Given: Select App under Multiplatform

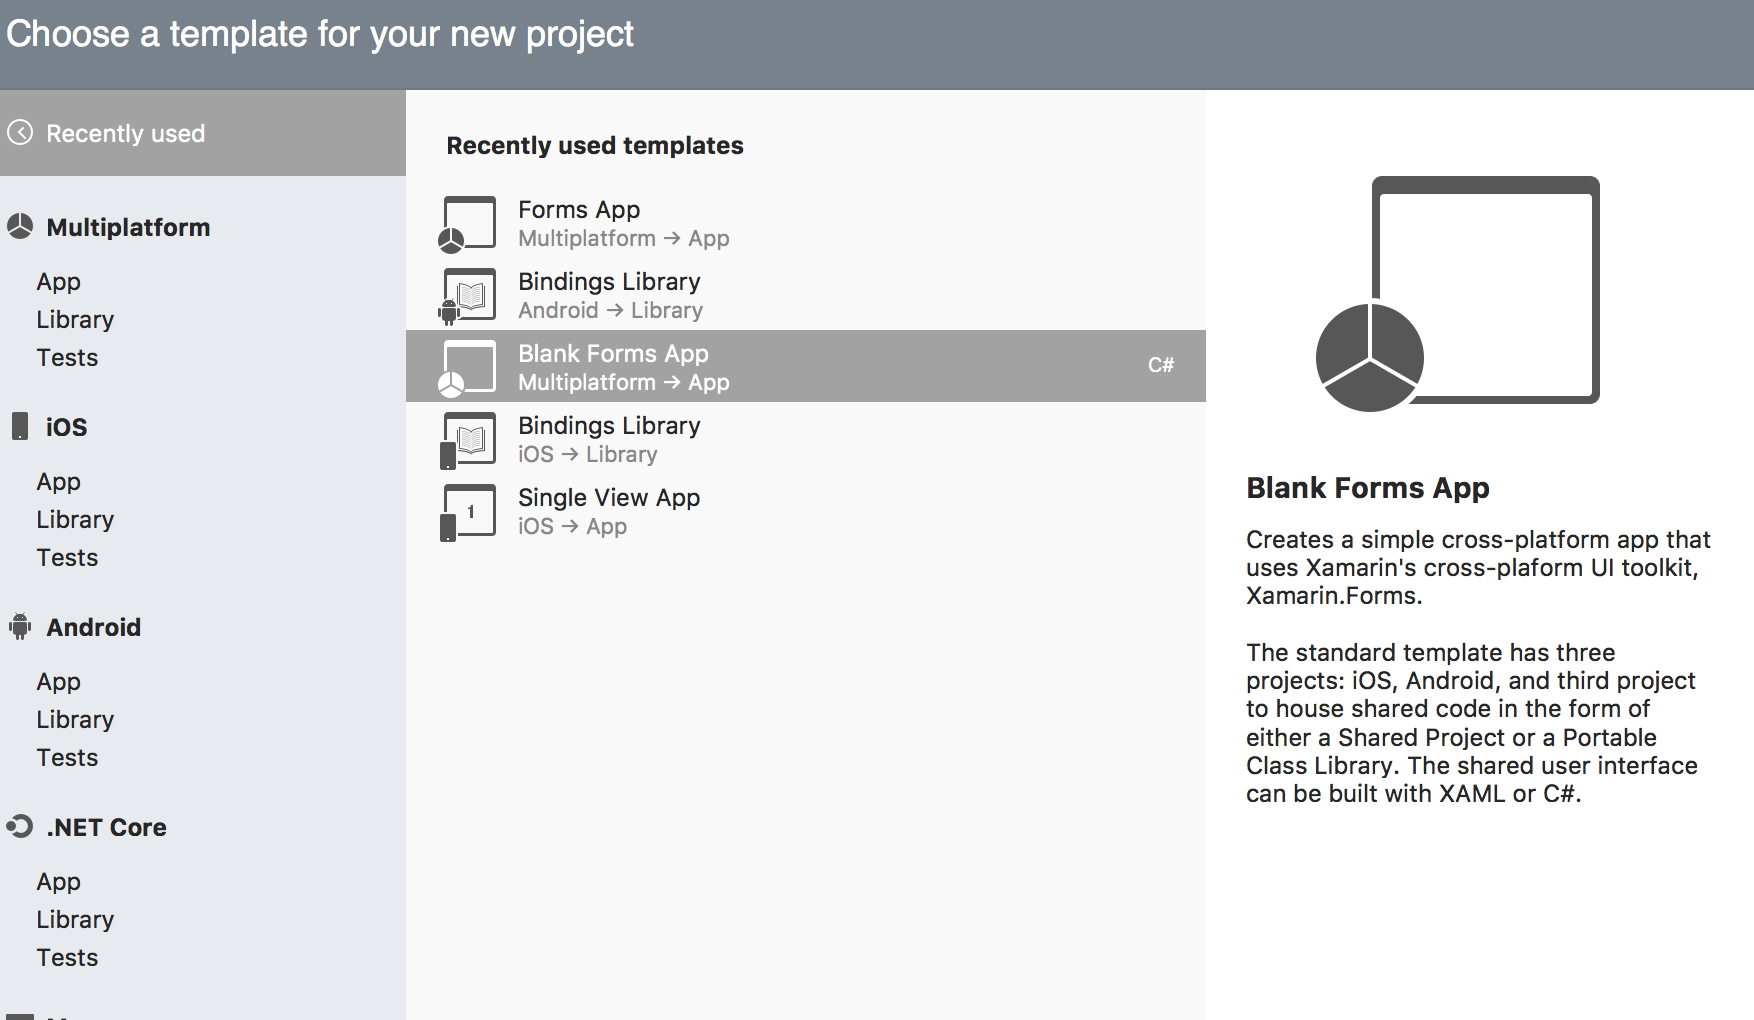Looking at the screenshot, I should tap(58, 282).
